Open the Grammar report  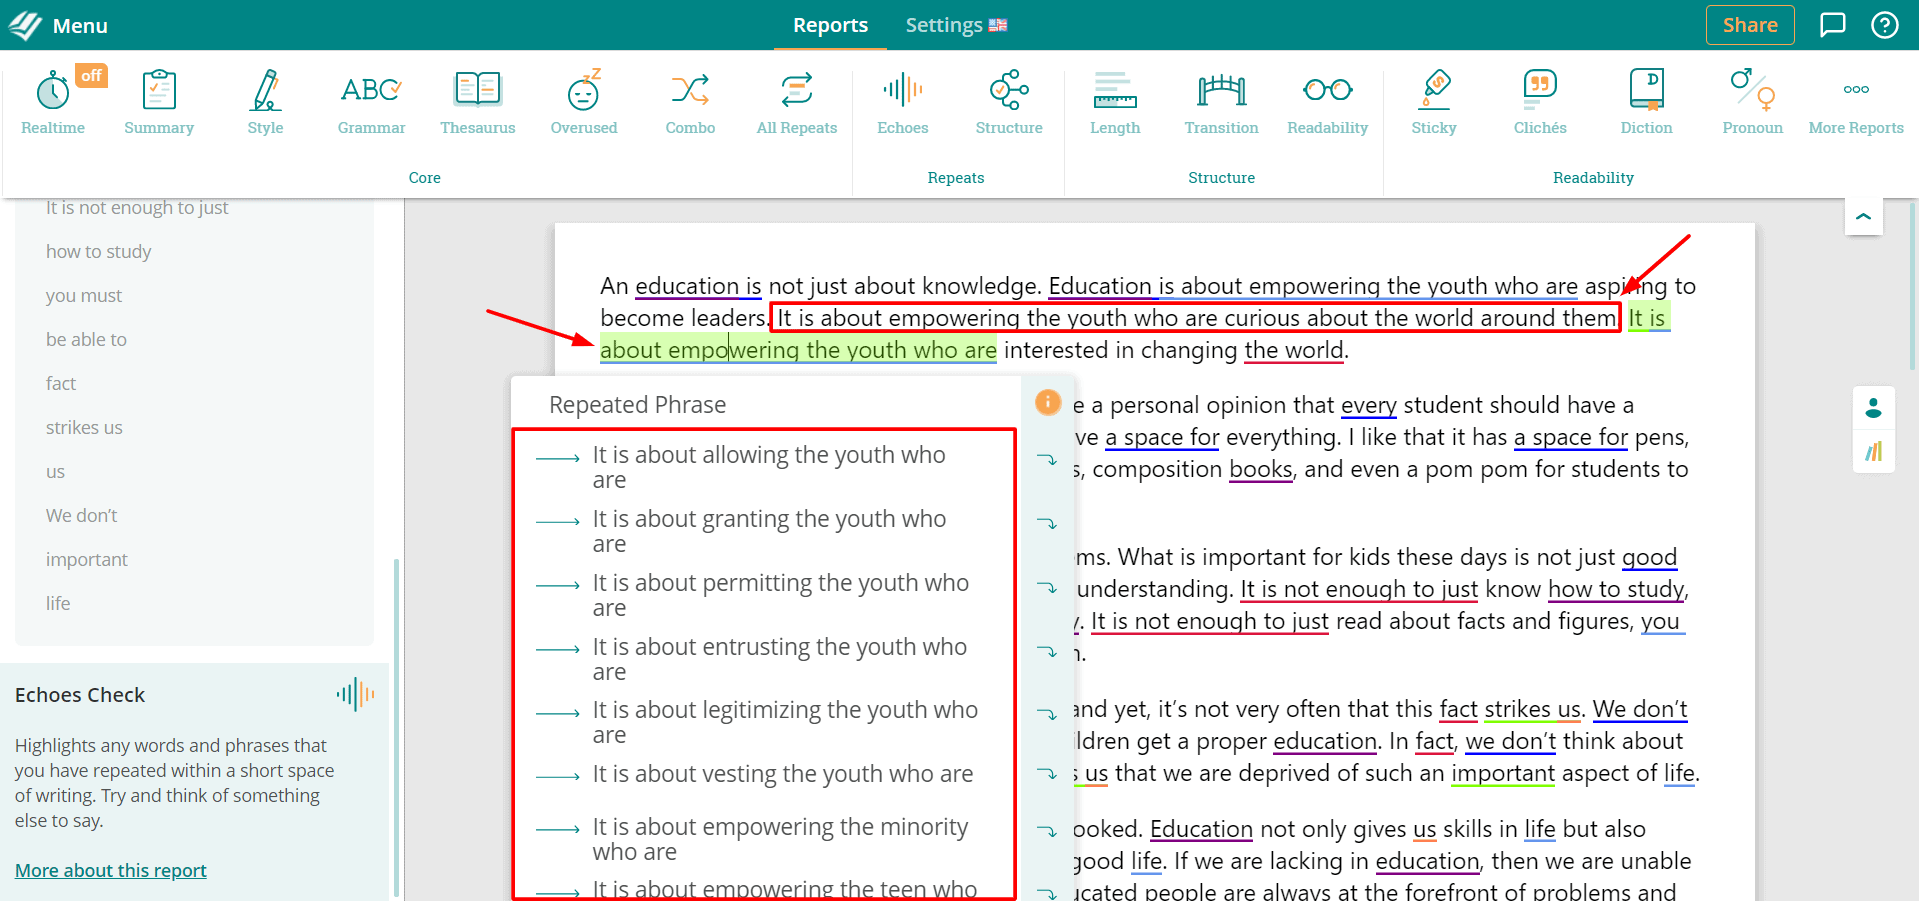pos(371,102)
